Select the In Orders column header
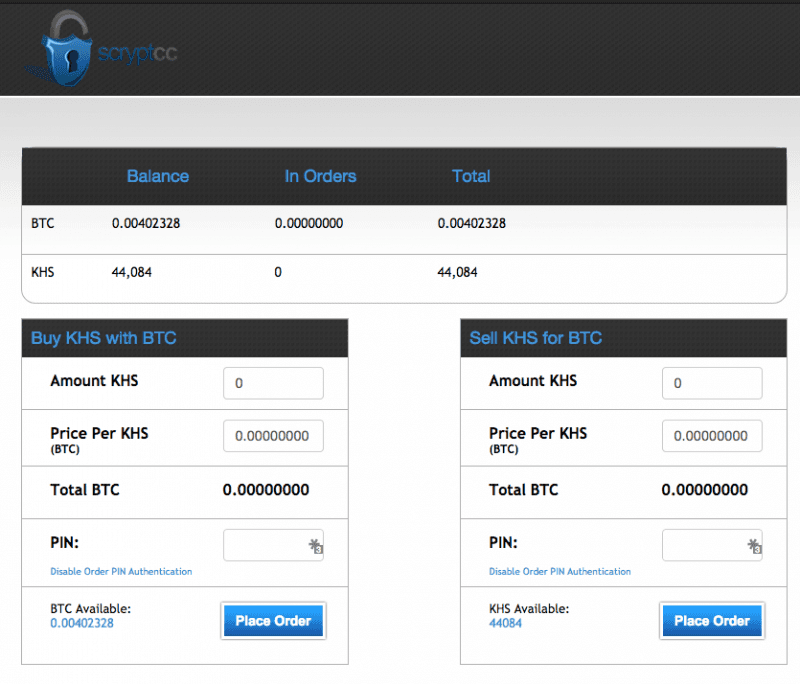 coord(320,176)
